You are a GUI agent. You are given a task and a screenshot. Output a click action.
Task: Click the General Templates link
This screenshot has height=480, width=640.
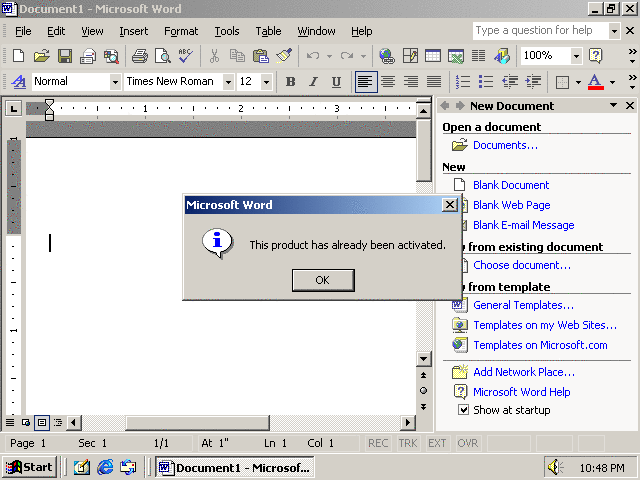pyautogui.click(x=523, y=305)
